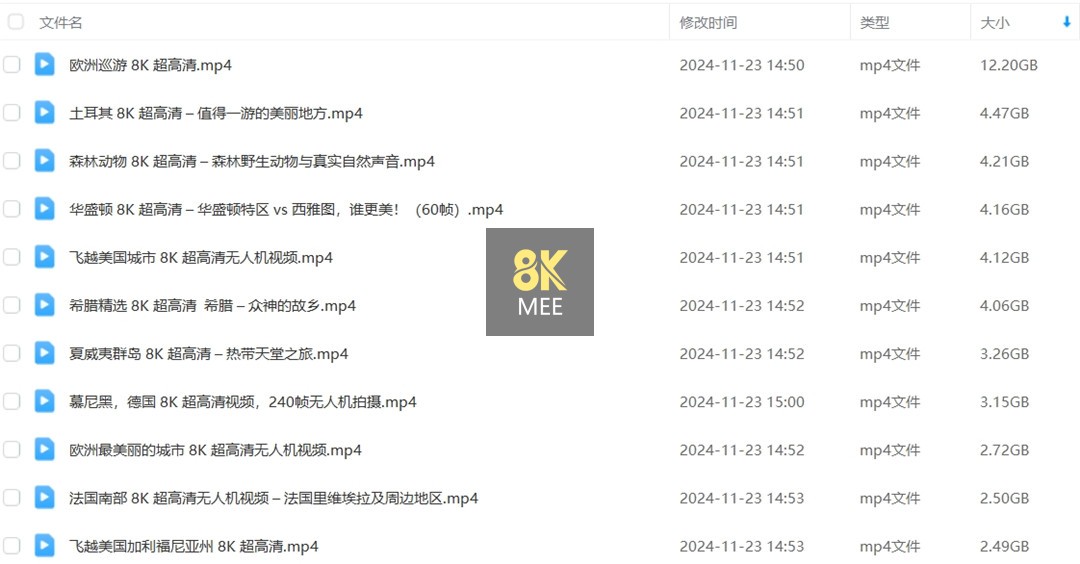
Task: Sort by the 文件名 column header
Action: click(x=61, y=23)
